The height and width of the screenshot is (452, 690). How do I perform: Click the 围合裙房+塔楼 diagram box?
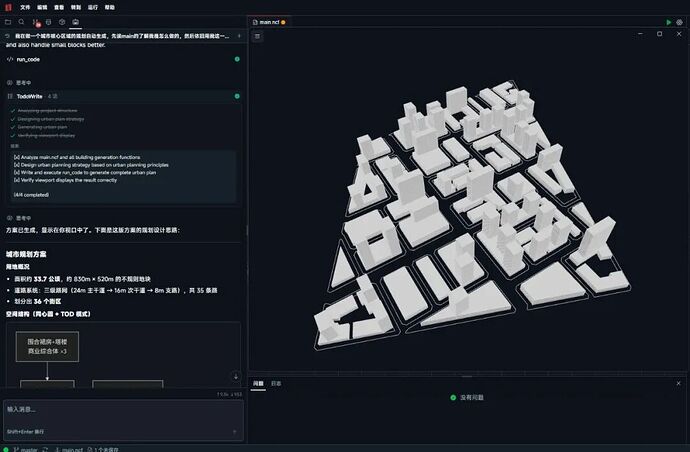pos(47,346)
